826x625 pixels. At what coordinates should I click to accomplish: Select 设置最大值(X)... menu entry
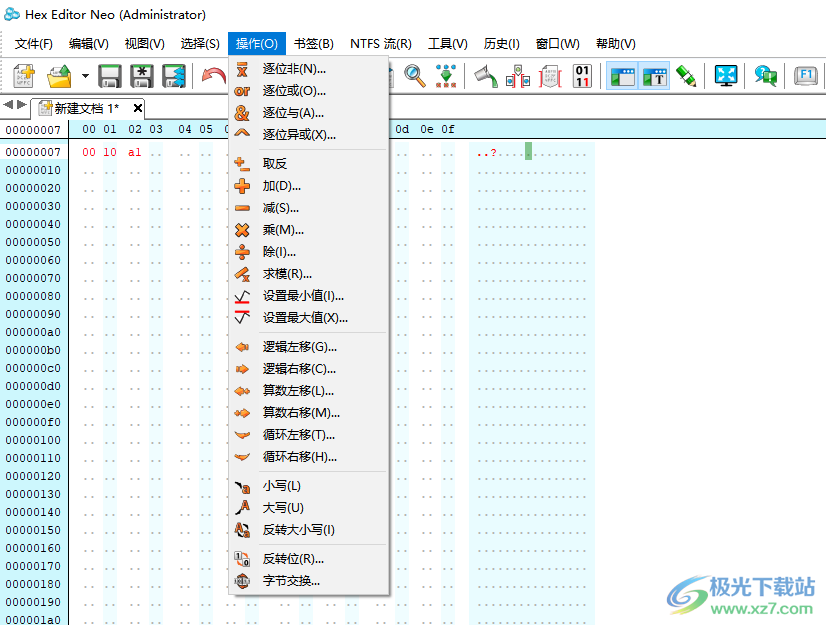point(309,318)
